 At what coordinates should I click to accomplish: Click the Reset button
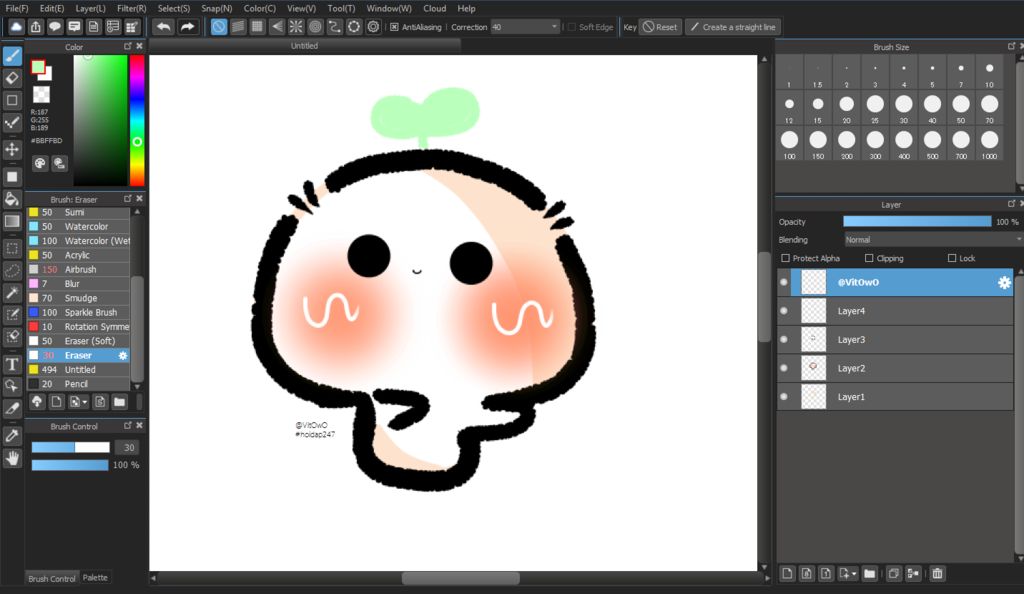pos(660,27)
